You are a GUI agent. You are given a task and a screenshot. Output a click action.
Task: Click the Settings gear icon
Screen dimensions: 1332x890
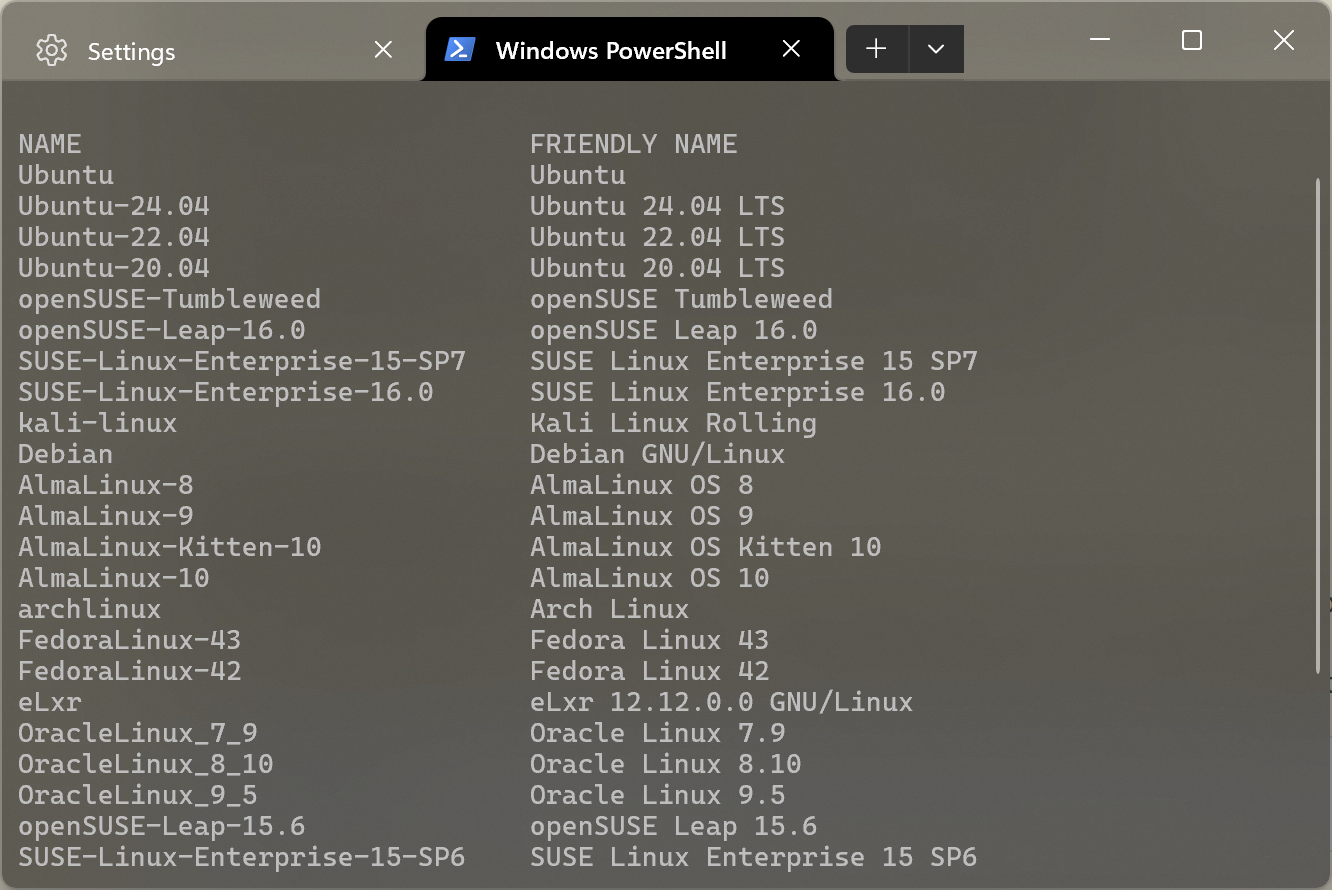click(51, 50)
